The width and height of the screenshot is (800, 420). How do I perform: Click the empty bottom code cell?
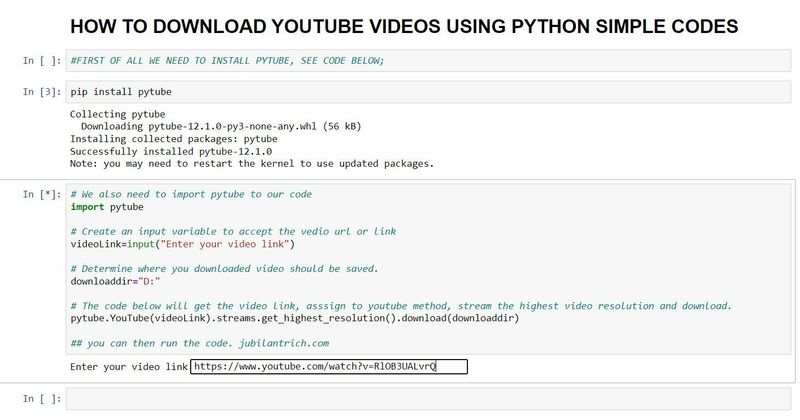click(428, 399)
